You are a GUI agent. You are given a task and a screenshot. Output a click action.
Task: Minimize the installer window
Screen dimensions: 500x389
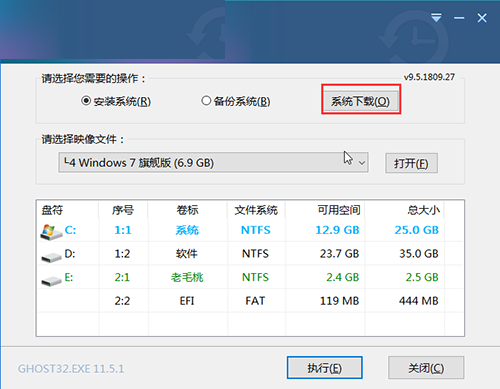(459, 18)
